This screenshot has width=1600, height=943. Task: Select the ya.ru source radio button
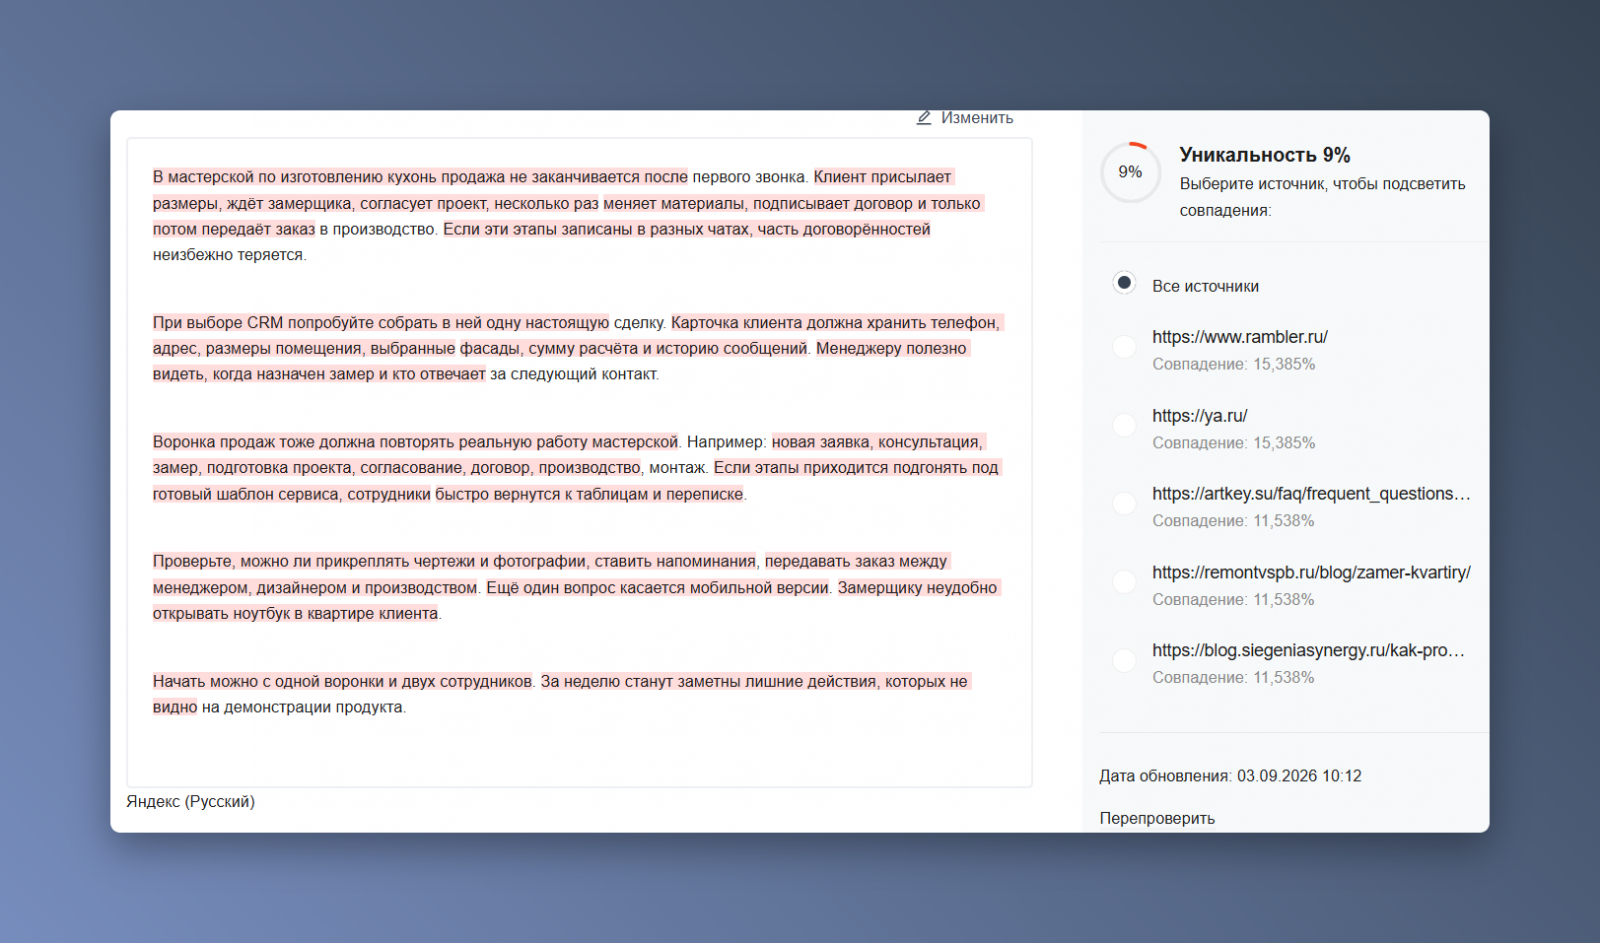point(1124,424)
